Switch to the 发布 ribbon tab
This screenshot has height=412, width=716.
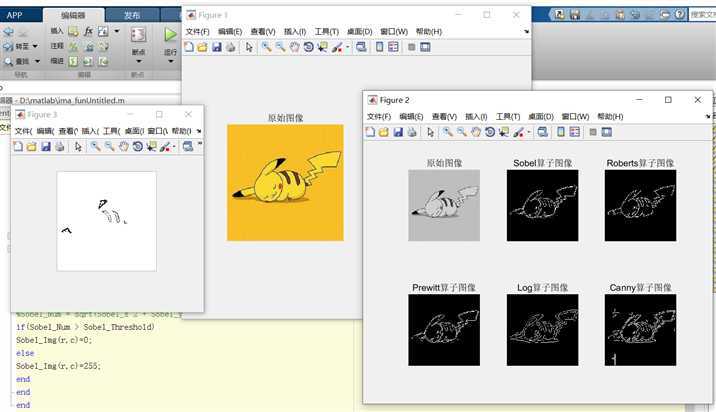[x=132, y=15]
